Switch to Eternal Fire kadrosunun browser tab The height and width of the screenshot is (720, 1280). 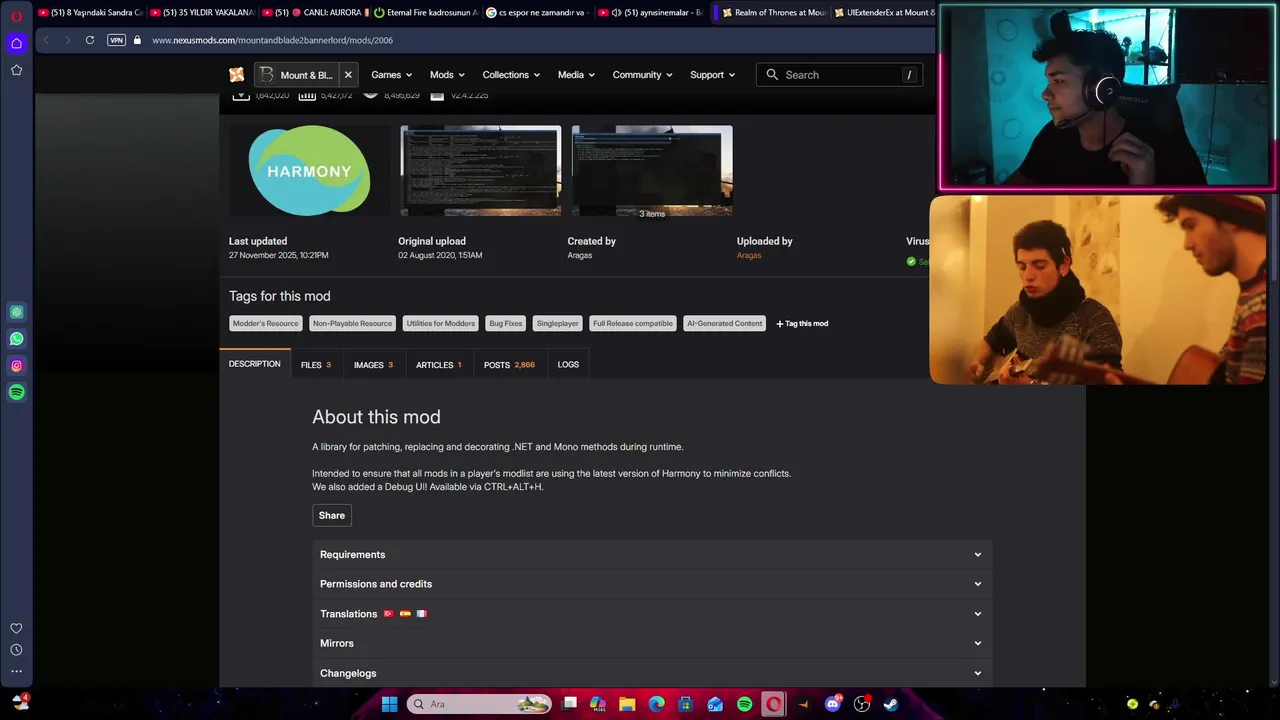click(x=426, y=12)
